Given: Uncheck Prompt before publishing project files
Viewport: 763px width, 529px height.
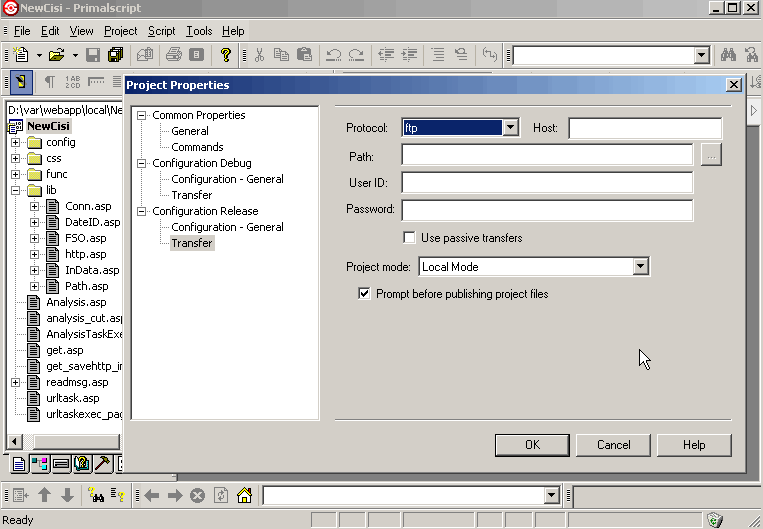Looking at the screenshot, I should click(x=364, y=293).
